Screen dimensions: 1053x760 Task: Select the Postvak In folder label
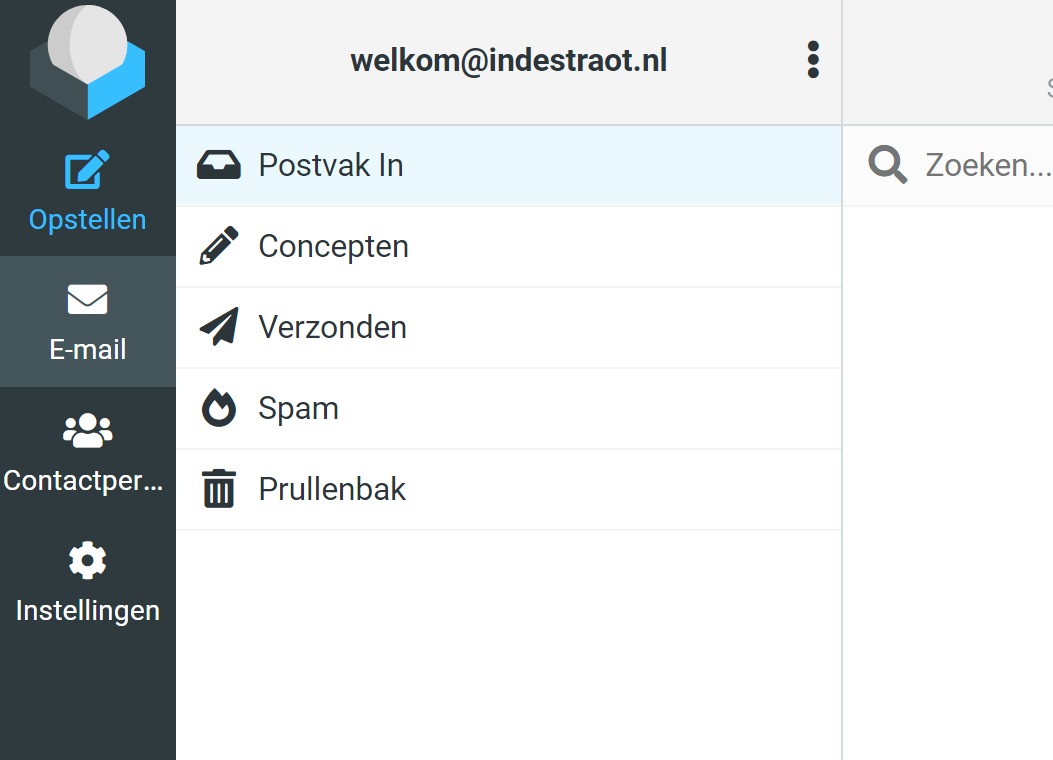[331, 165]
